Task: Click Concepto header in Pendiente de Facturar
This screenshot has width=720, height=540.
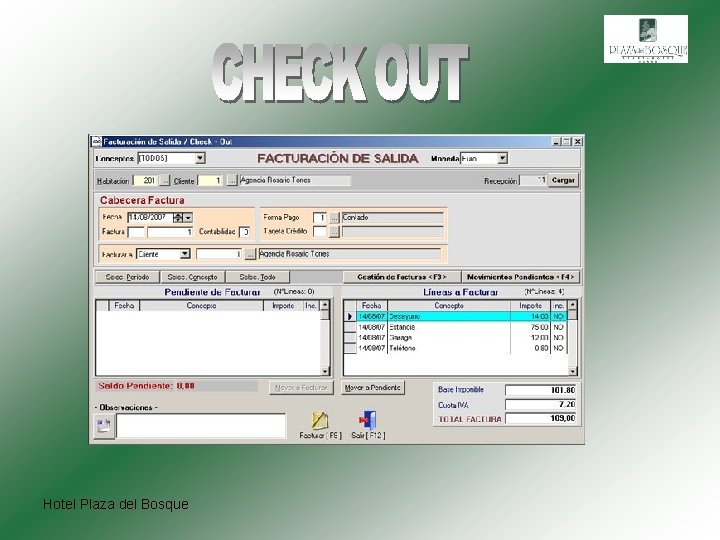Action: click(x=201, y=305)
